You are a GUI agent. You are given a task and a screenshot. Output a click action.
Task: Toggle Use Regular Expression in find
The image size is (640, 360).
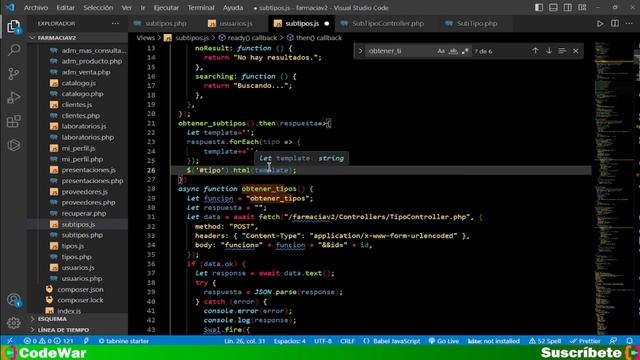(x=465, y=51)
